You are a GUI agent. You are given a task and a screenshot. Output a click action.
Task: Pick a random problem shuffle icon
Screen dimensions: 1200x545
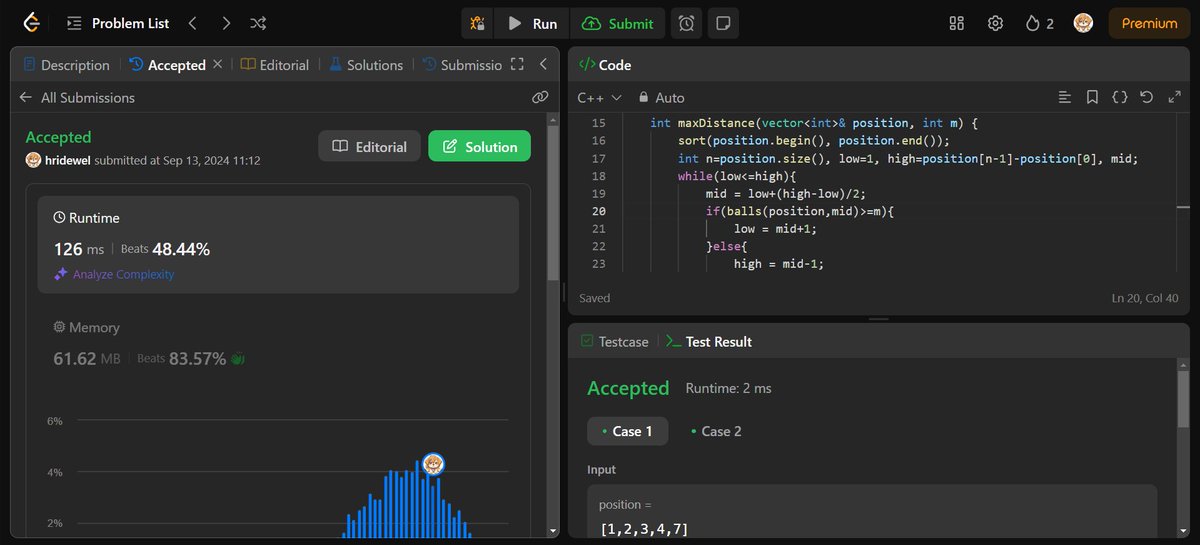click(x=258, y=23)
